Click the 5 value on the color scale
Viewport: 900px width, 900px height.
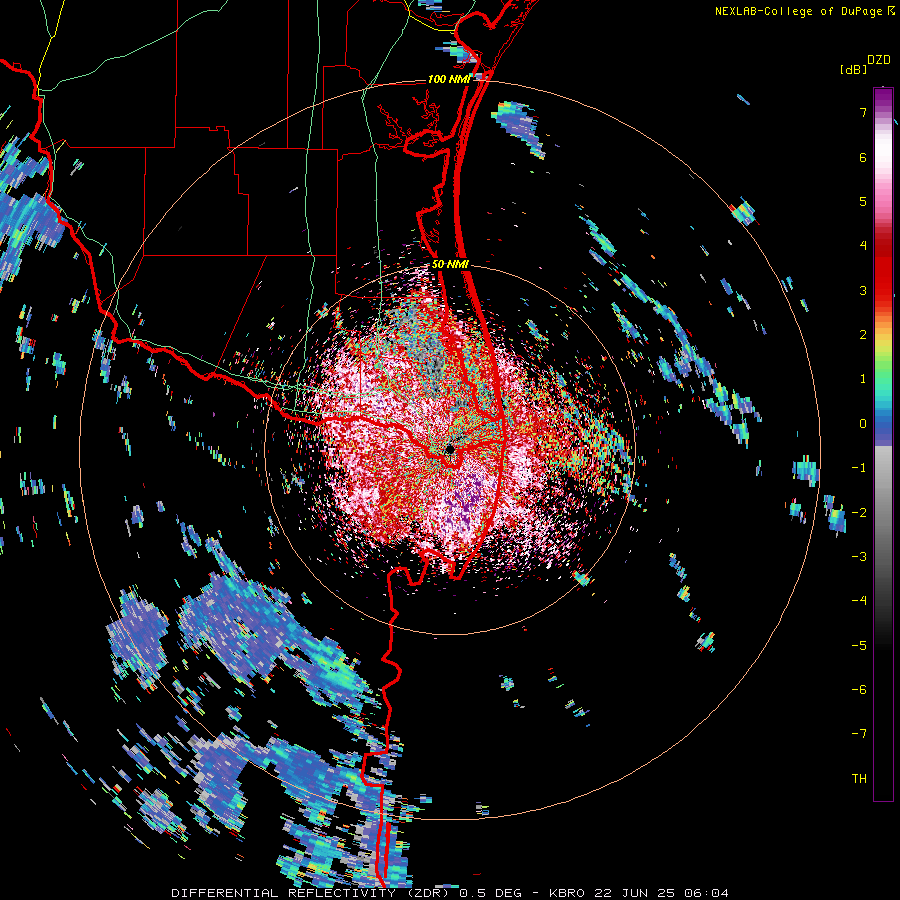[863, 201]
